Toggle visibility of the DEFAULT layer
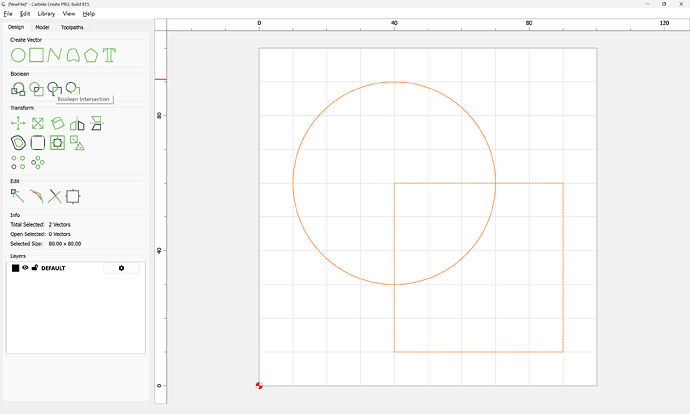Screen dimensions: 690x414 [x=25, y=267]
